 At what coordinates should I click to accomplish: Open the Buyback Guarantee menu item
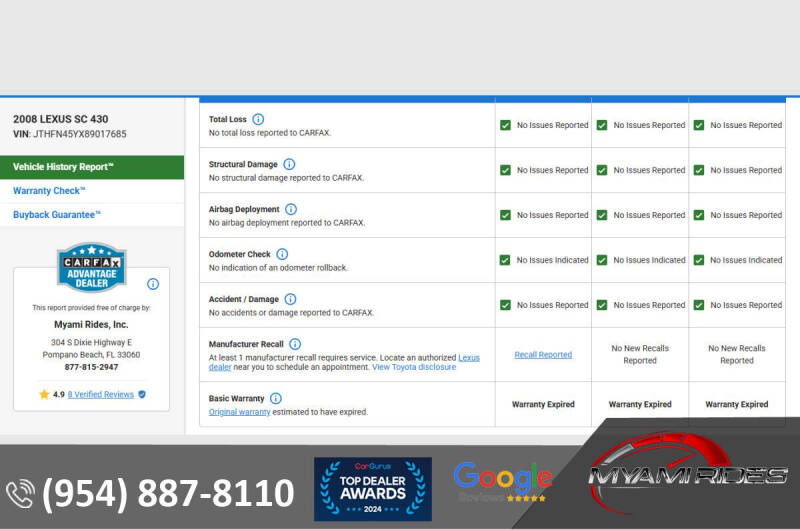coord(57,215)
